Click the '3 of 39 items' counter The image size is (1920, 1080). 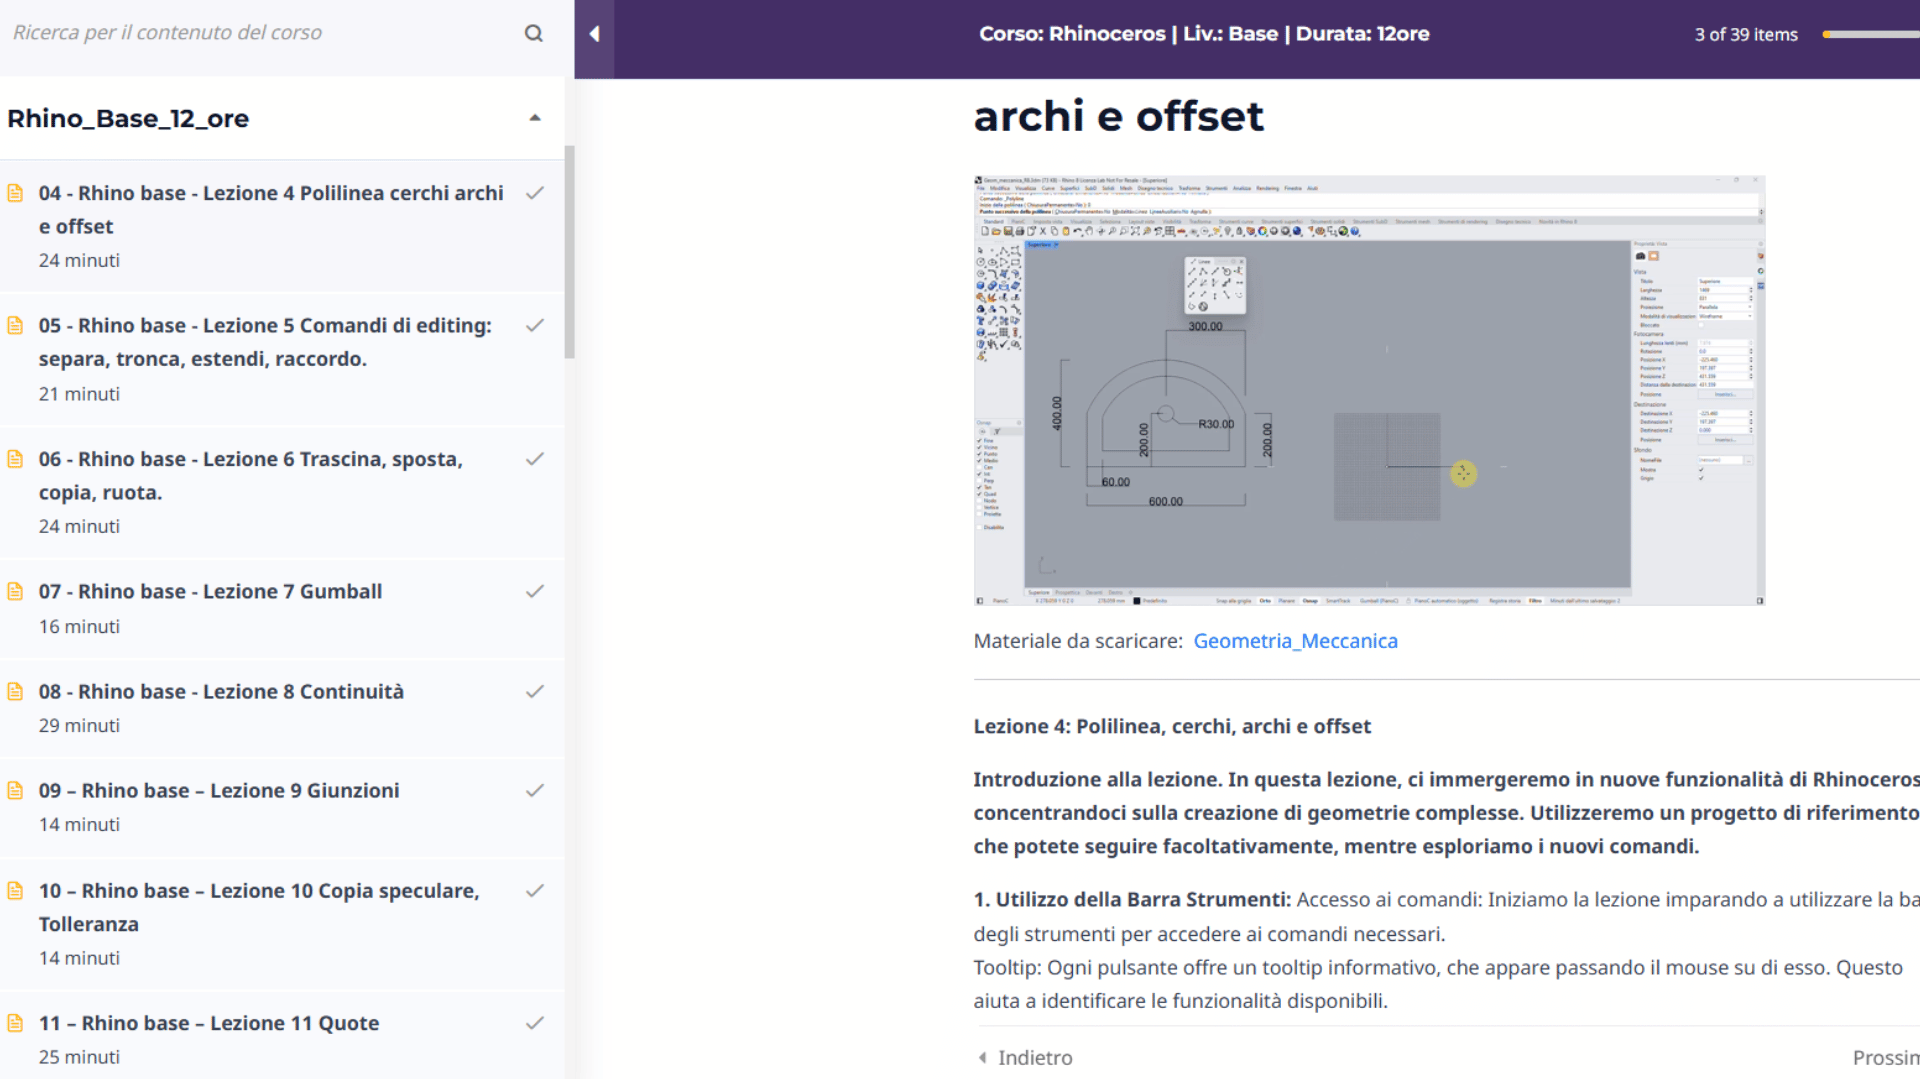[x=1746, y=34]
